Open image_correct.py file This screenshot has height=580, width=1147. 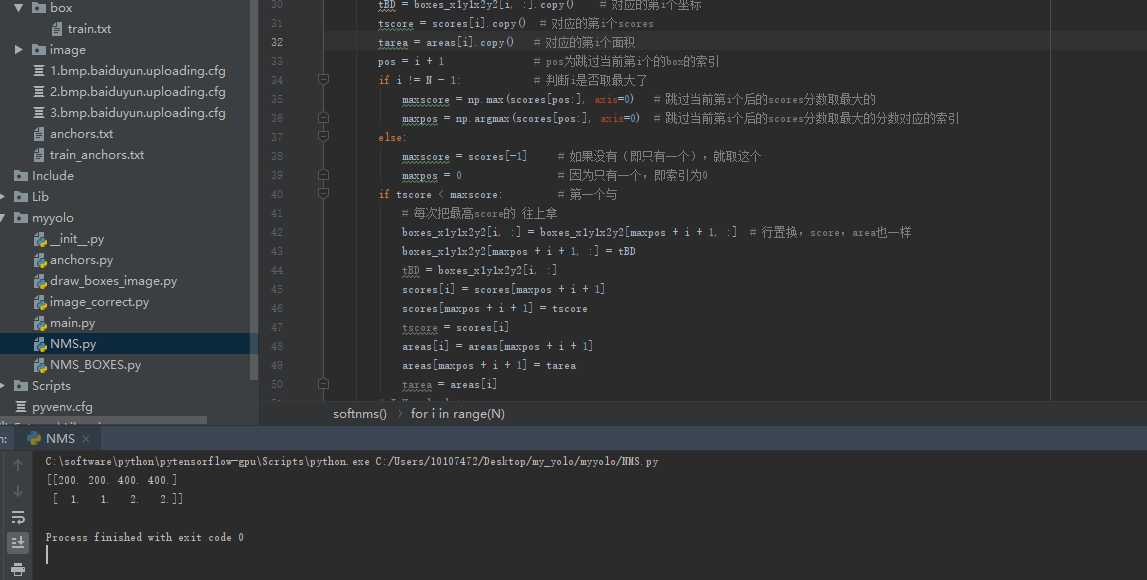99,302
